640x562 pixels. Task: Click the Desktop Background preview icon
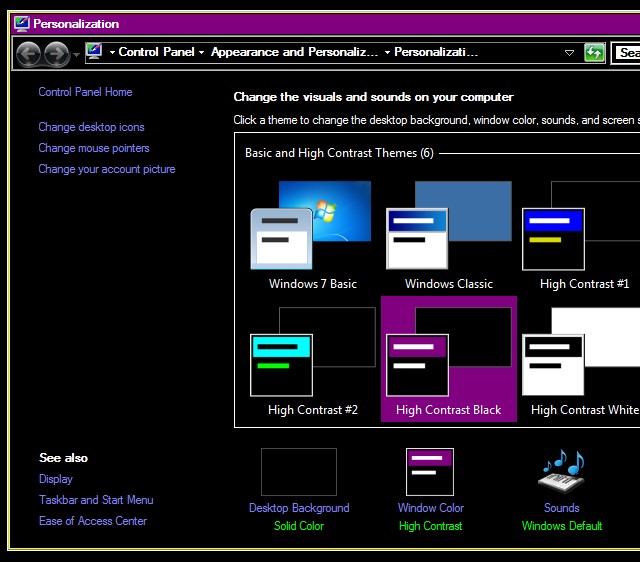299,472
